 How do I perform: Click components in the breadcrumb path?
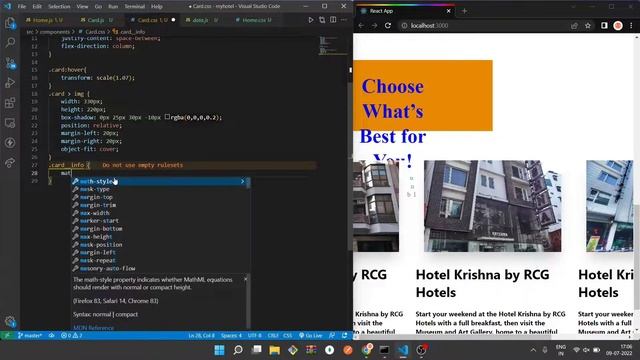(55, 31)
